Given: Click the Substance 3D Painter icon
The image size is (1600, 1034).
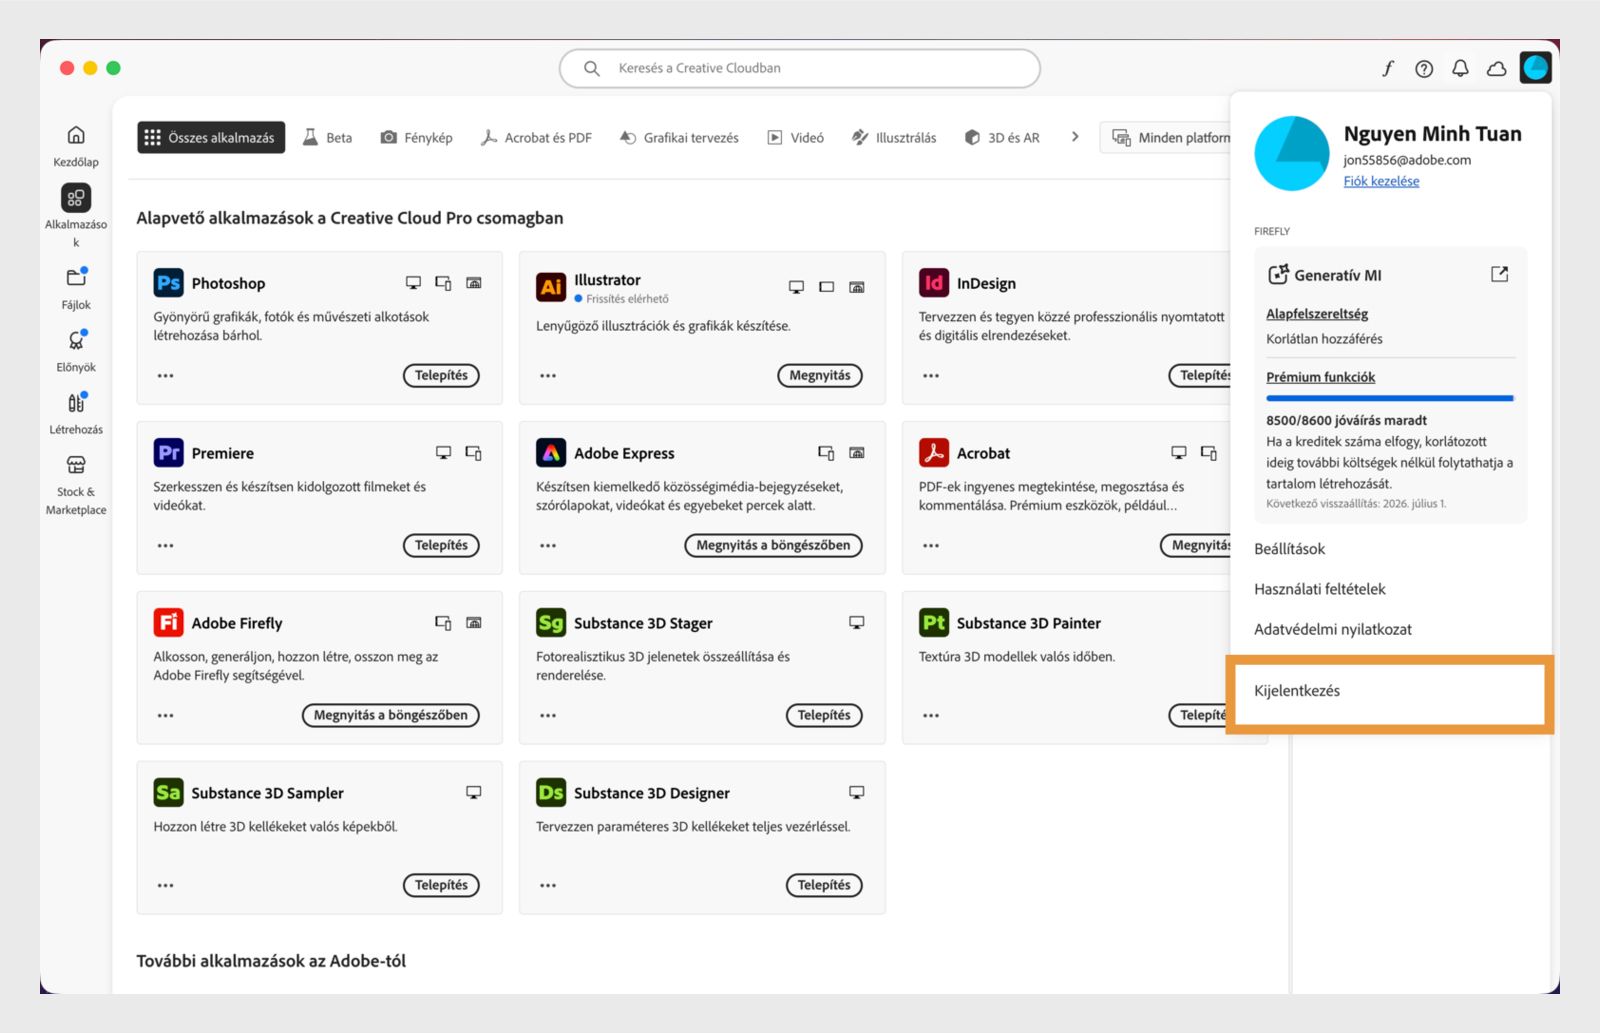Looking at the screenshot, I should click(934, 623).
